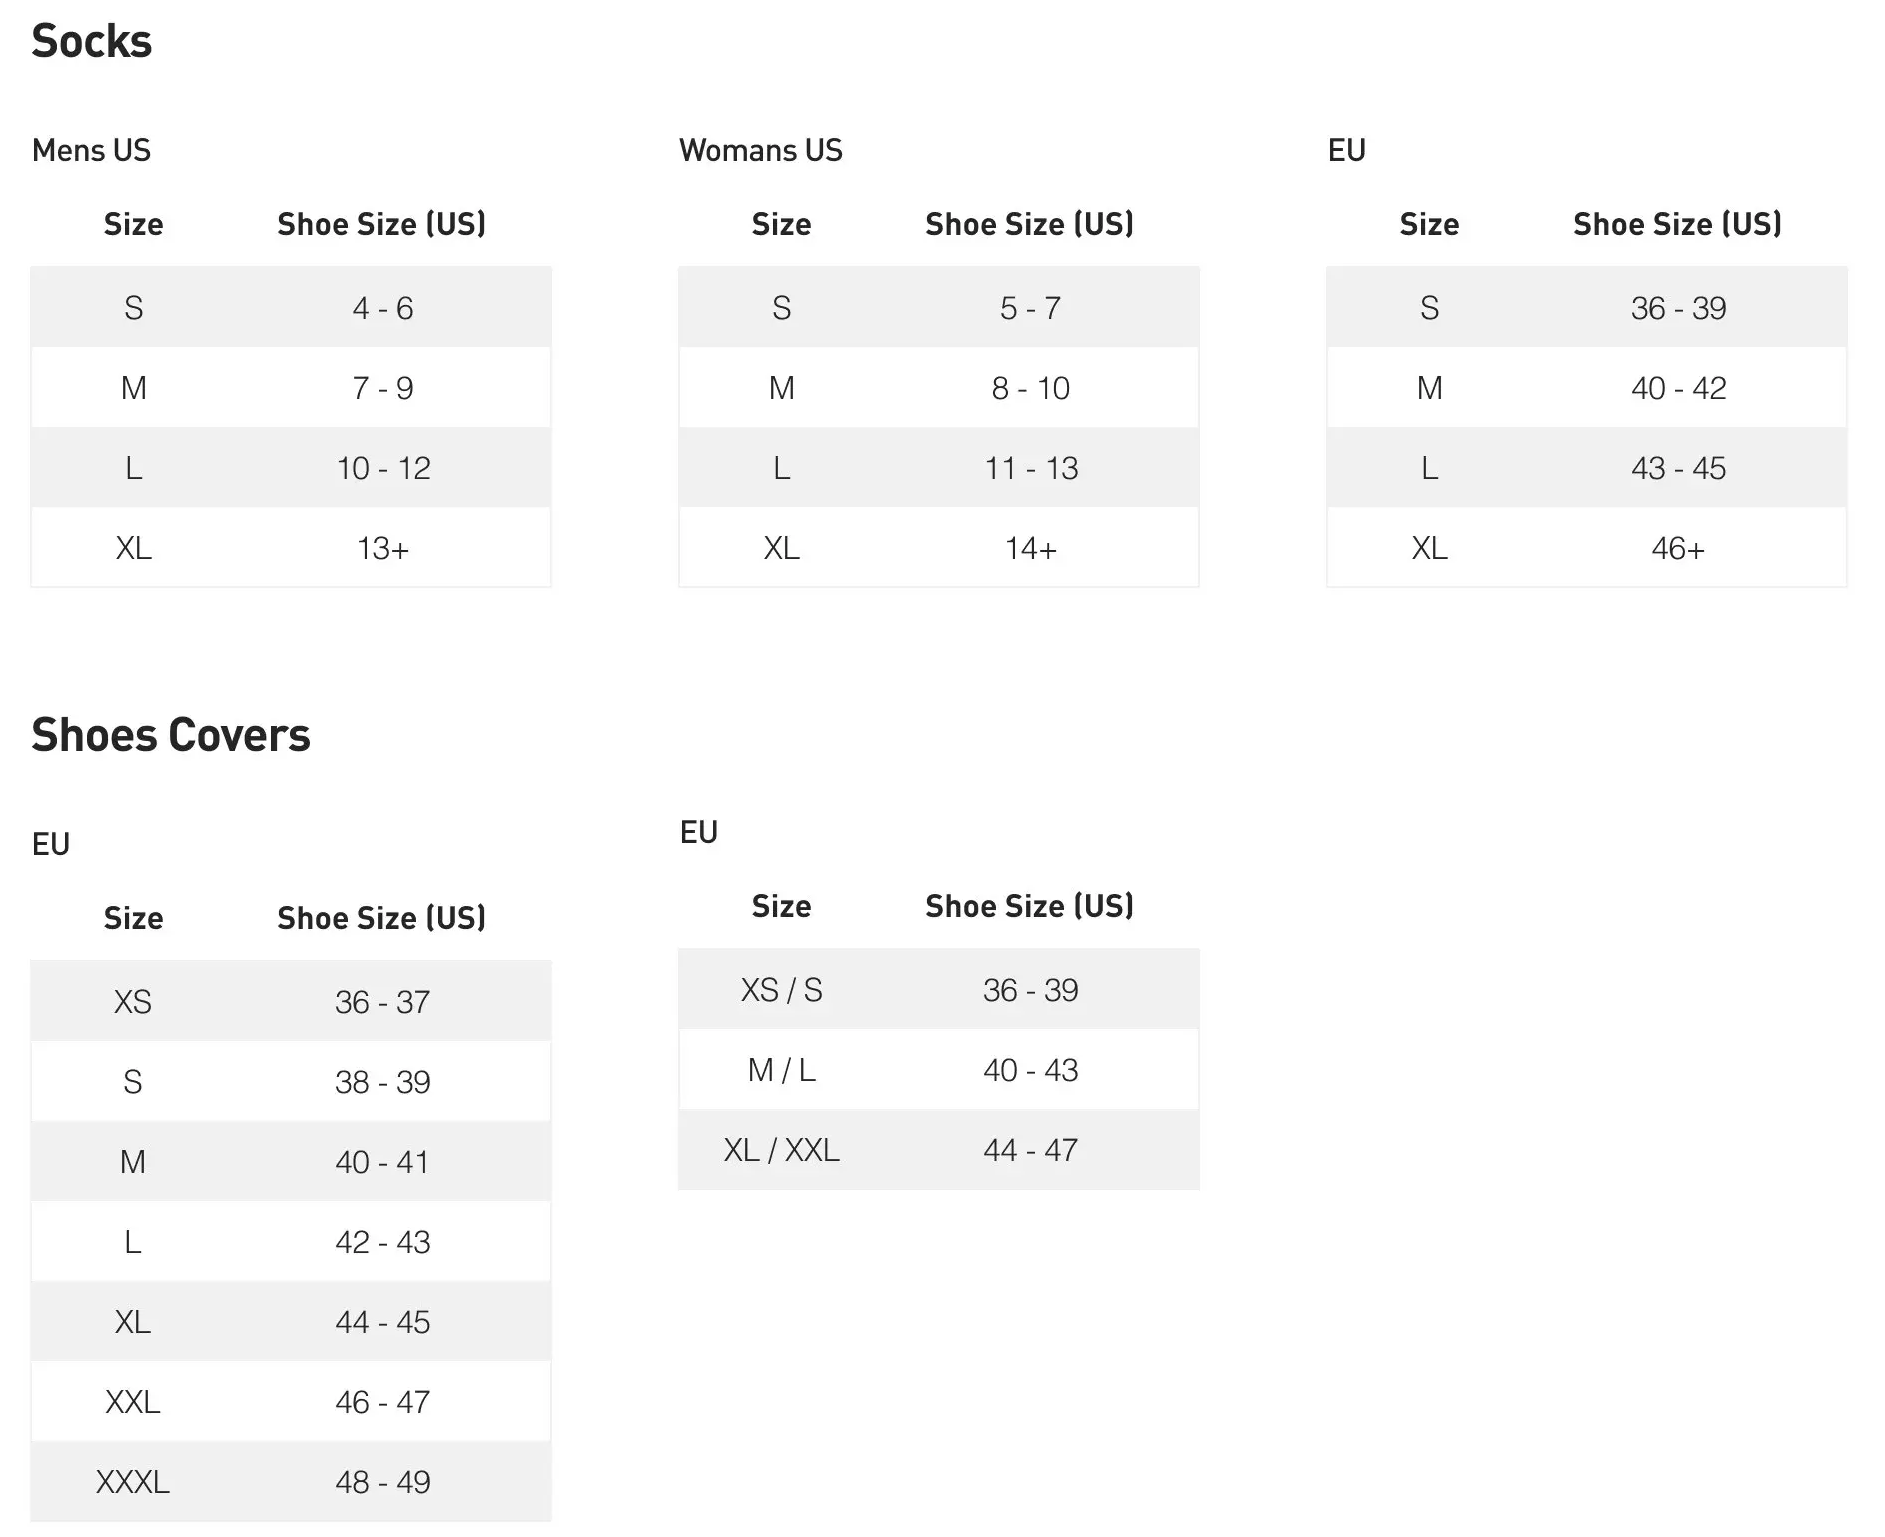Click the EU socks table title
The image size is (1885, 1537).
1347,150
